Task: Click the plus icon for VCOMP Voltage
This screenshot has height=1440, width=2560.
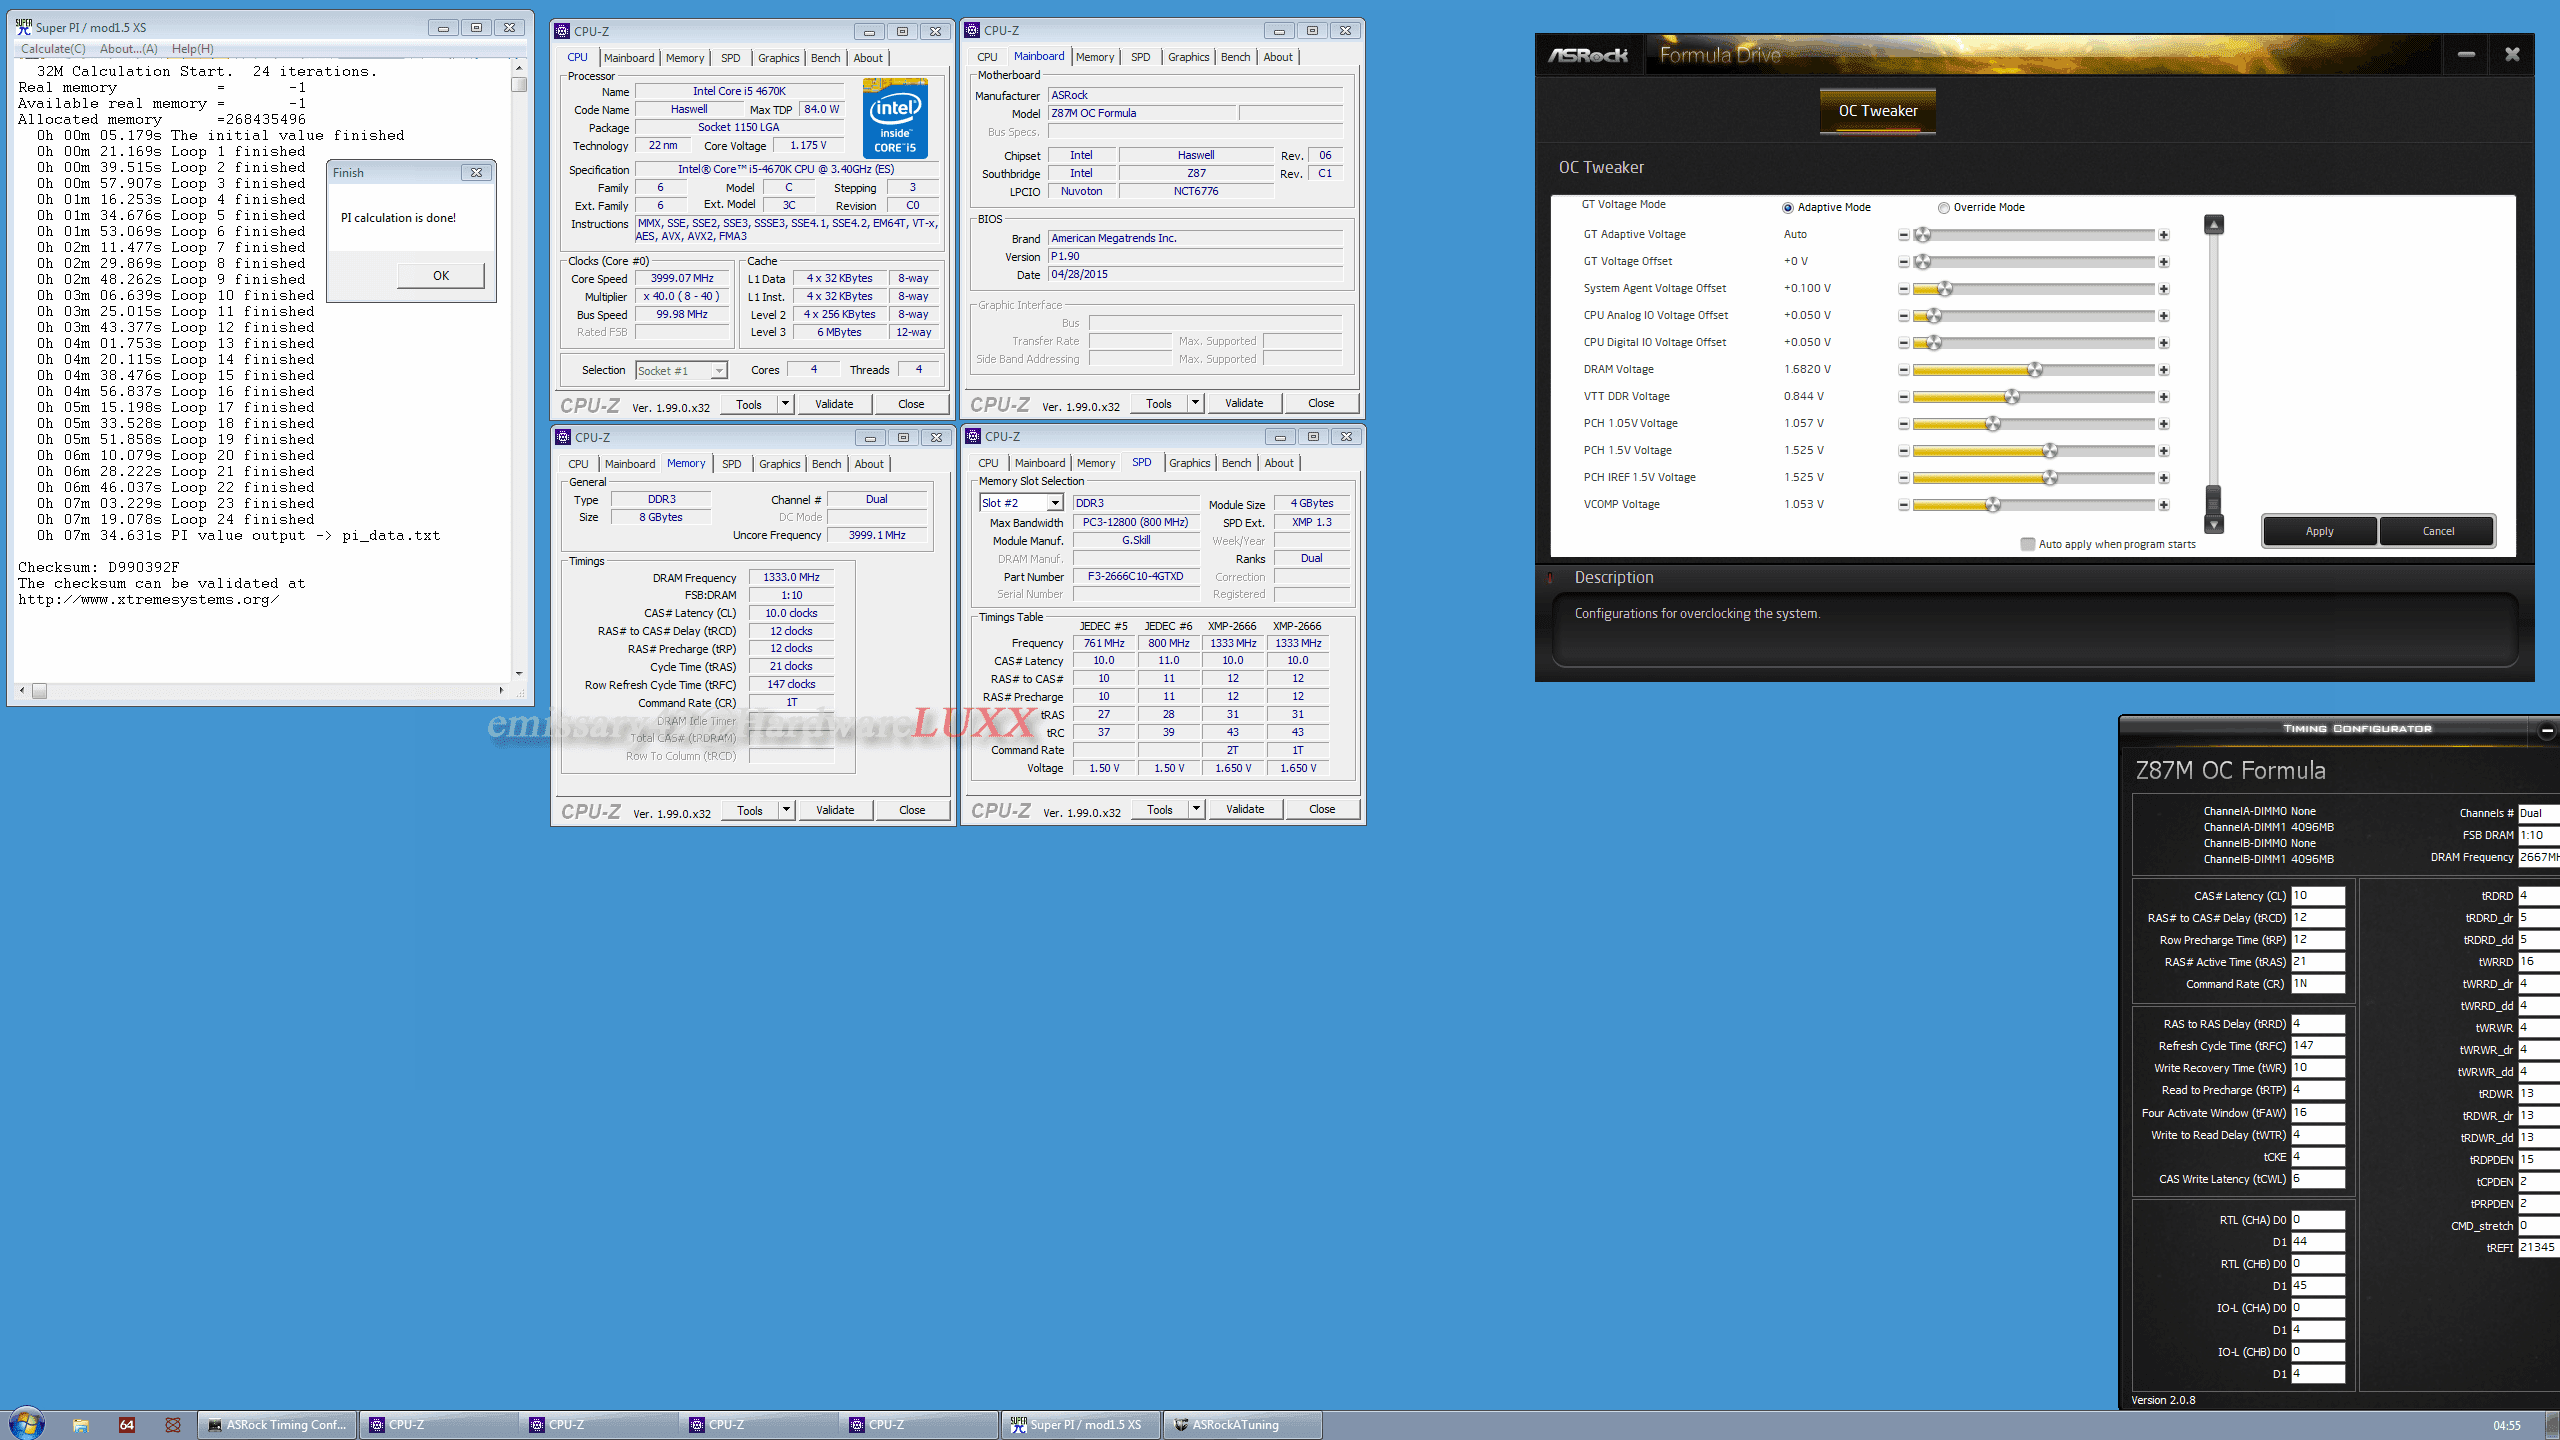Action: pyautogui.click(x=2163, y=505)
